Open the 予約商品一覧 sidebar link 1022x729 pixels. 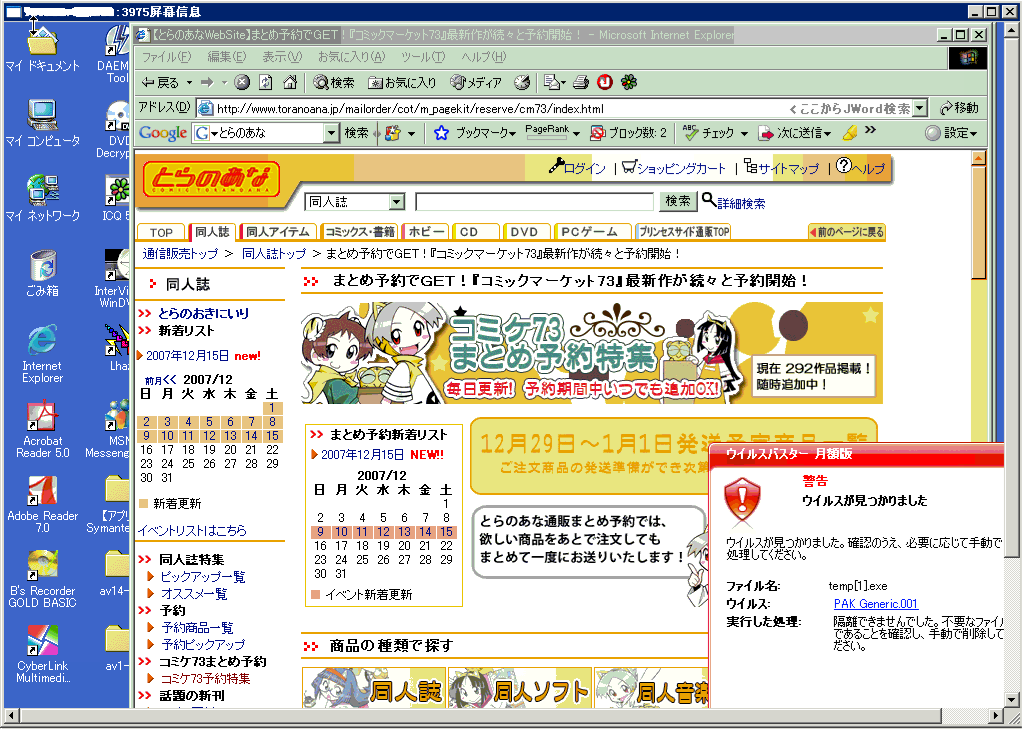tap(197, 628)
